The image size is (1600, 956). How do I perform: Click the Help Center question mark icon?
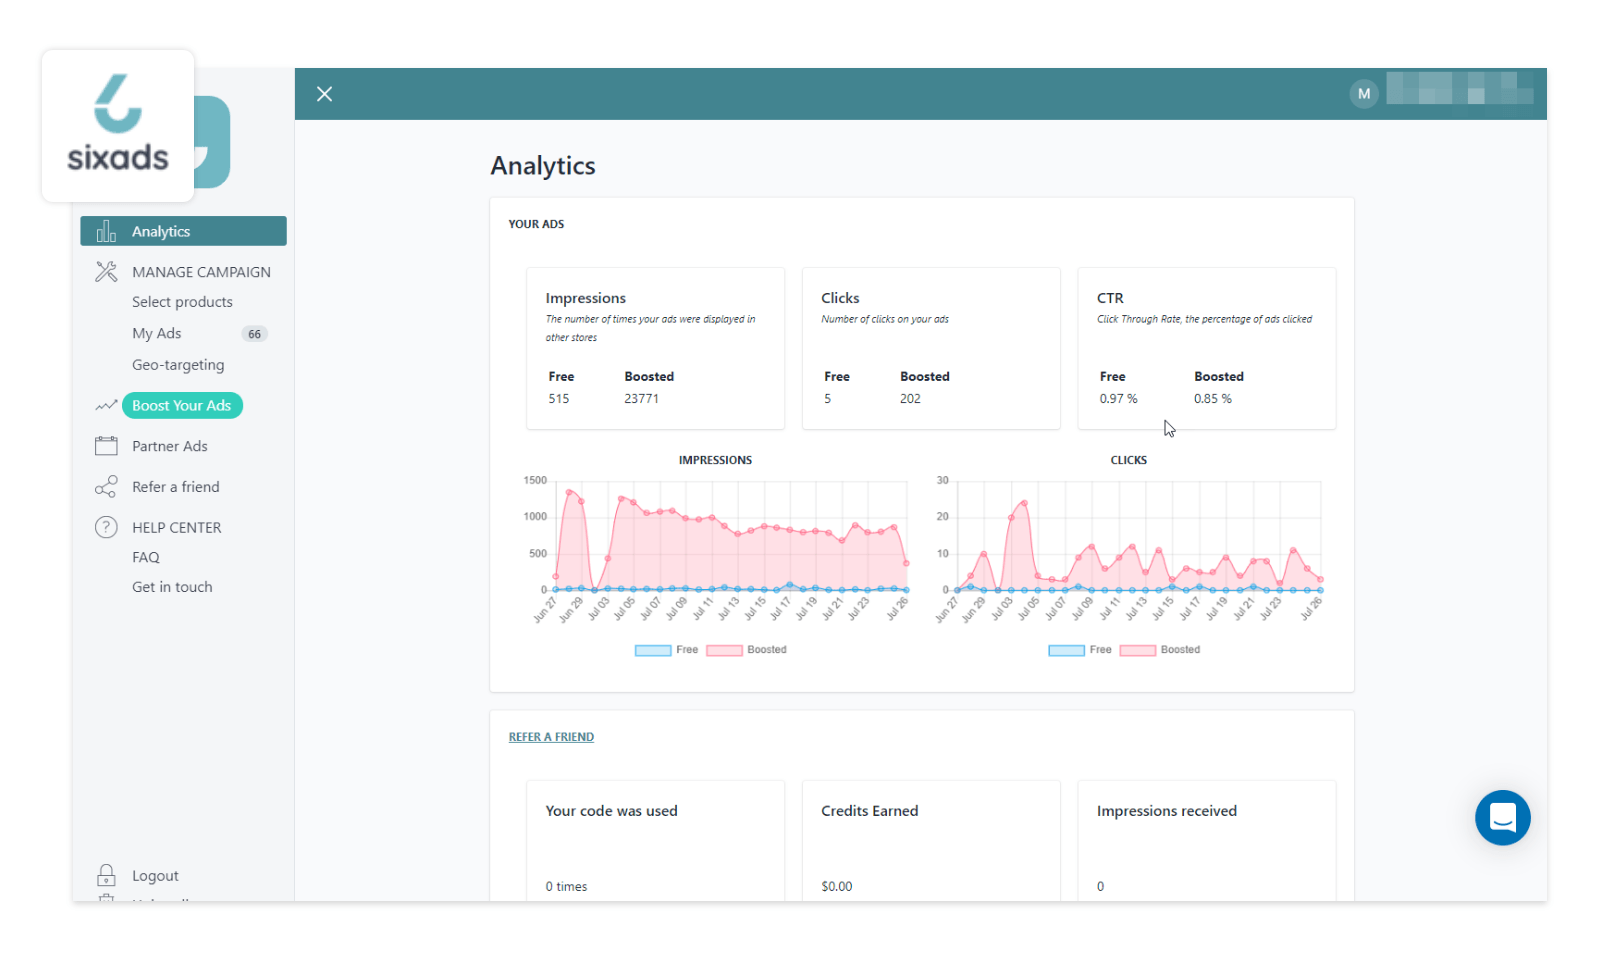[106, 527]
